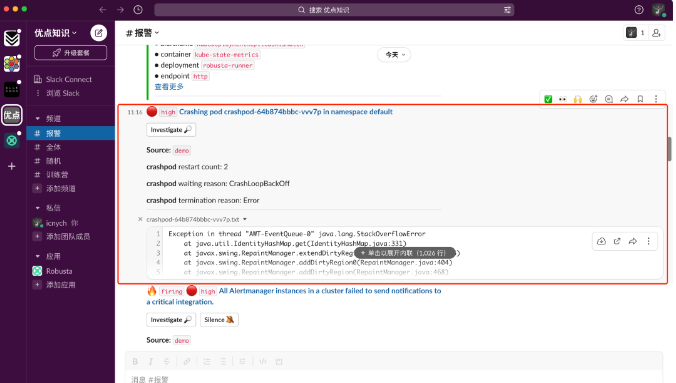The image size is (676, 383).
Task: Open user profile avatar at top right
Action: tap(658, 9)
